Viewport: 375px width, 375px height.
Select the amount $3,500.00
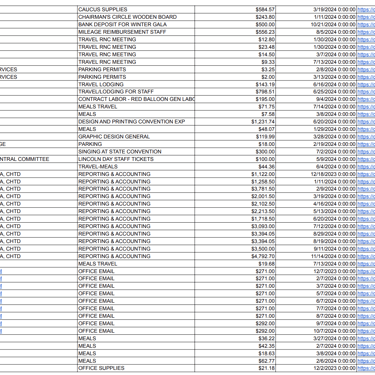263,249
